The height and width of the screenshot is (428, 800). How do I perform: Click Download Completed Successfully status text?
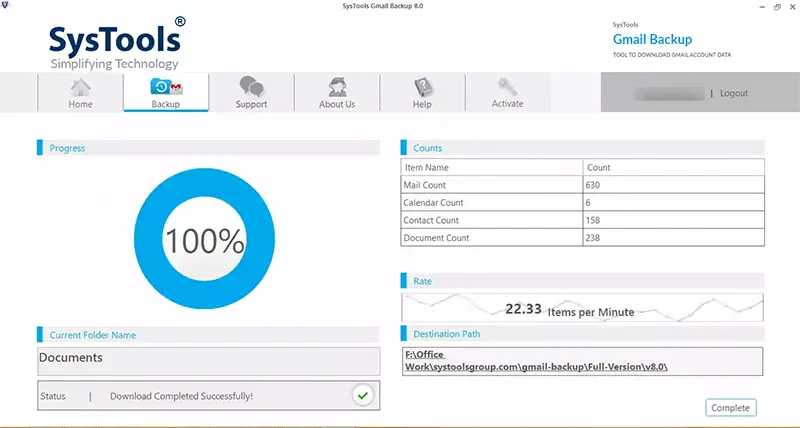(x=182, y=396)
